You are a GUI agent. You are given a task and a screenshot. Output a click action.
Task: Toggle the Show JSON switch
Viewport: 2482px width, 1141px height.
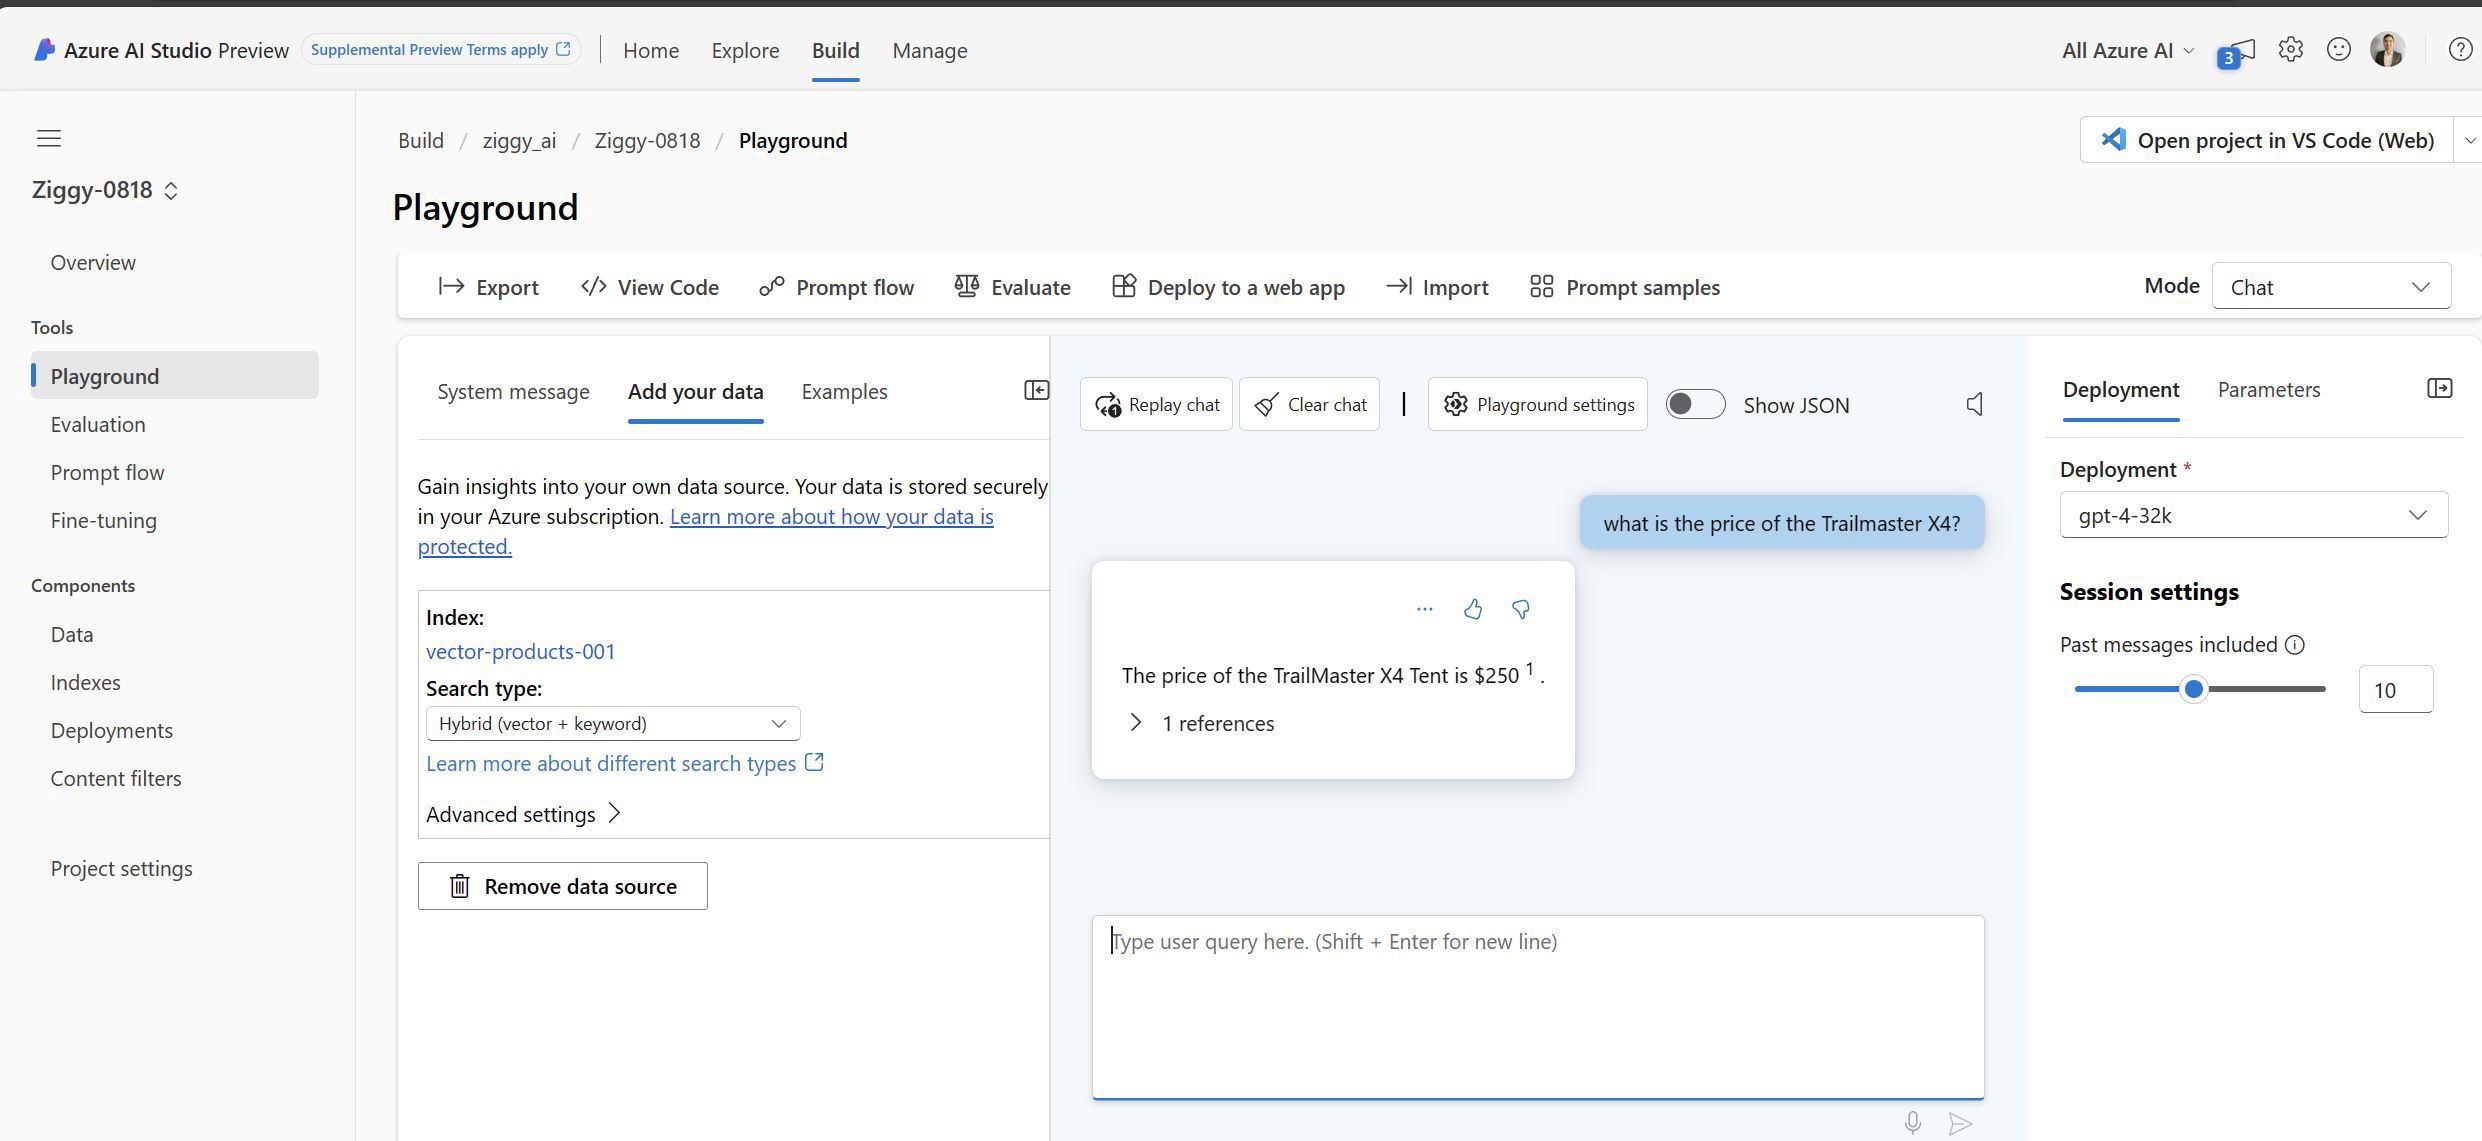1695,404
